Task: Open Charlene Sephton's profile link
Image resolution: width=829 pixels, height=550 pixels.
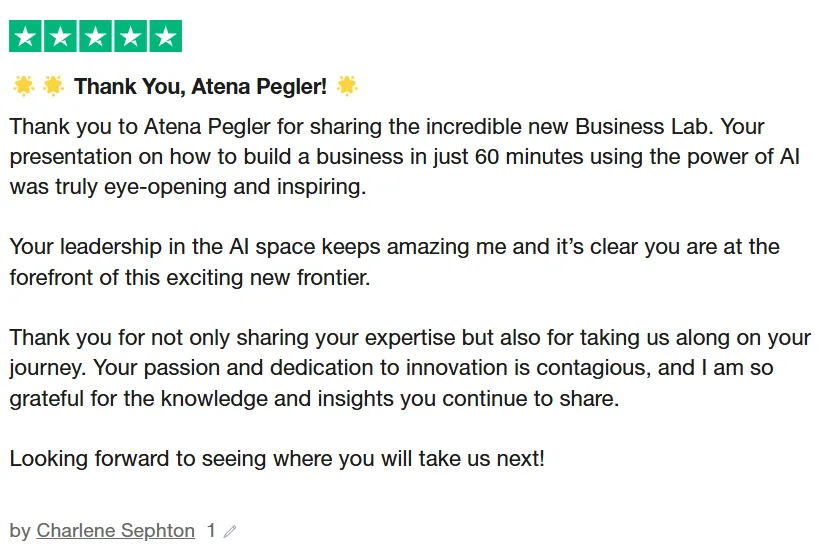Action: click(115, 531)
